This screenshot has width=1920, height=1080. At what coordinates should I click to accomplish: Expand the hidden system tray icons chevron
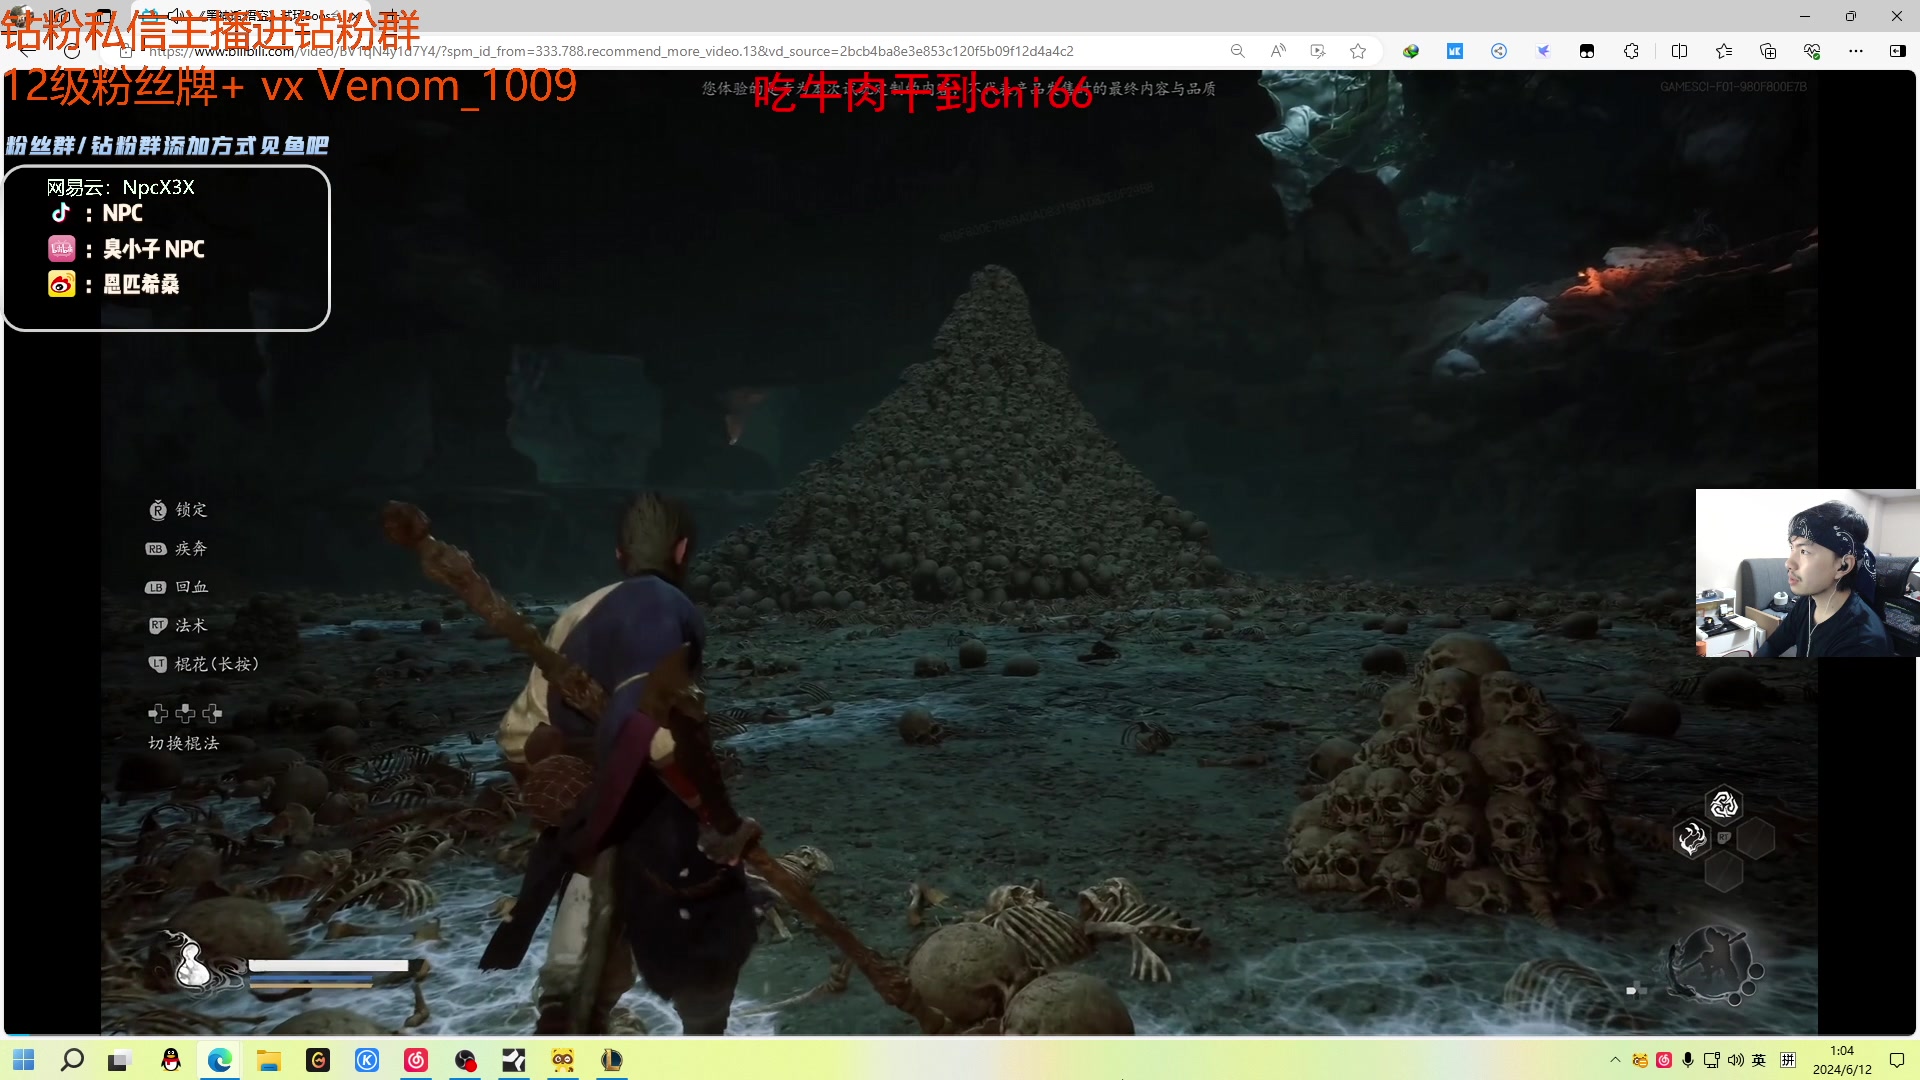pos(1615,1060)
